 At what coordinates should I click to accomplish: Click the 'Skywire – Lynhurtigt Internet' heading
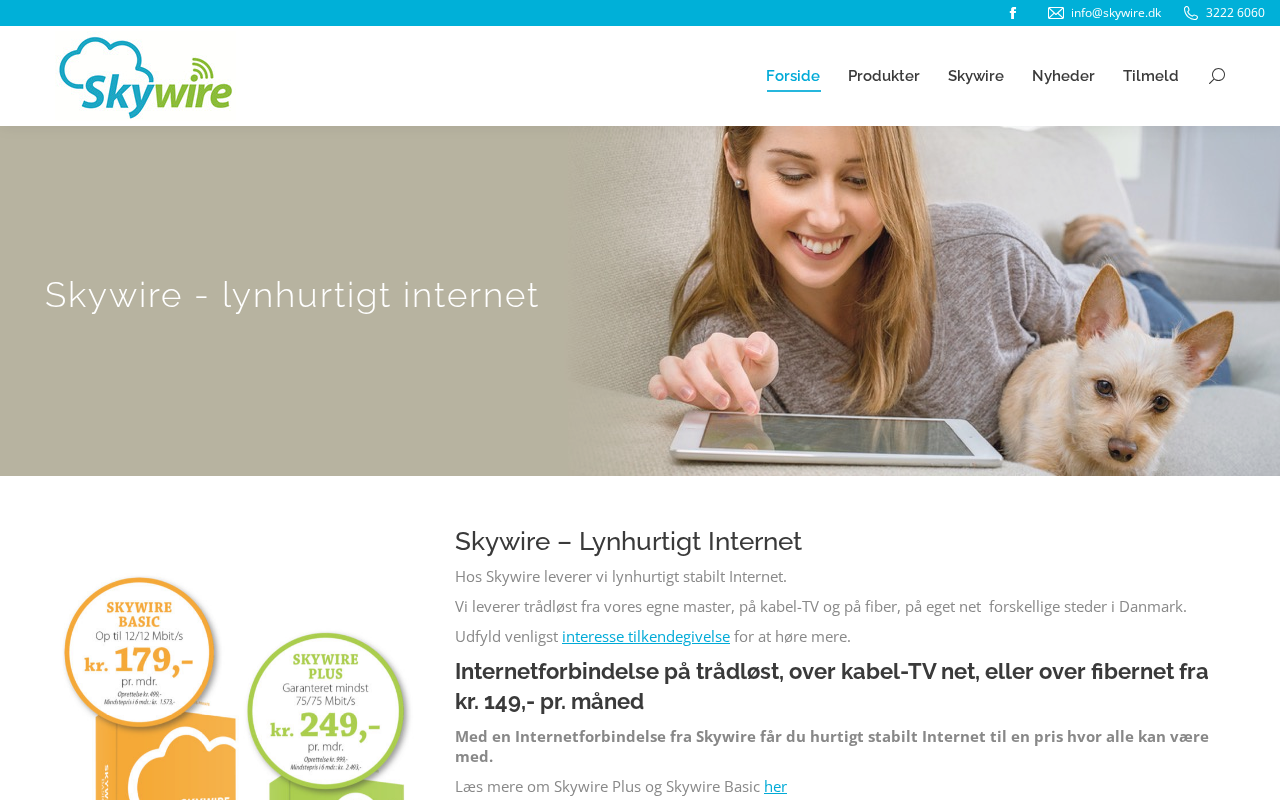pyautogui.click(x=628, y=541)
